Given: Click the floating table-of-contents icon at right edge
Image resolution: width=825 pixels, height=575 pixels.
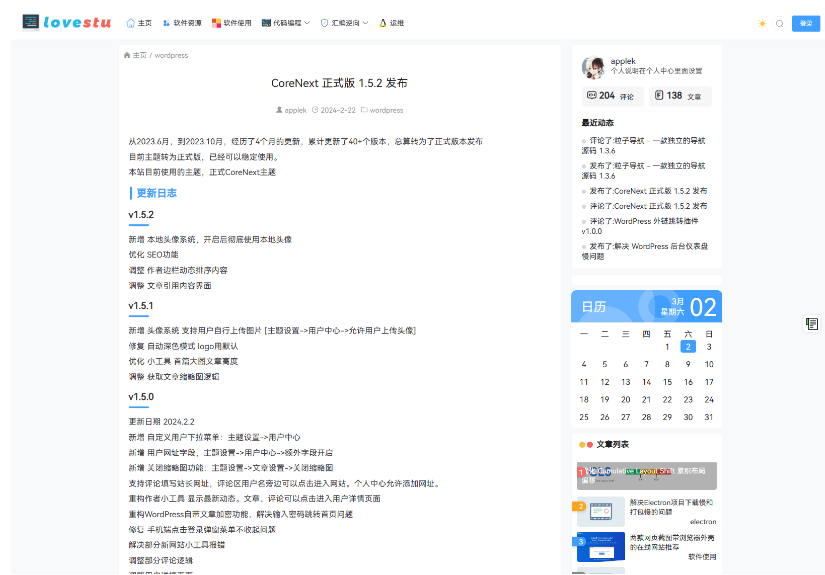Looking at the screenshot, I should coord(812,324).
